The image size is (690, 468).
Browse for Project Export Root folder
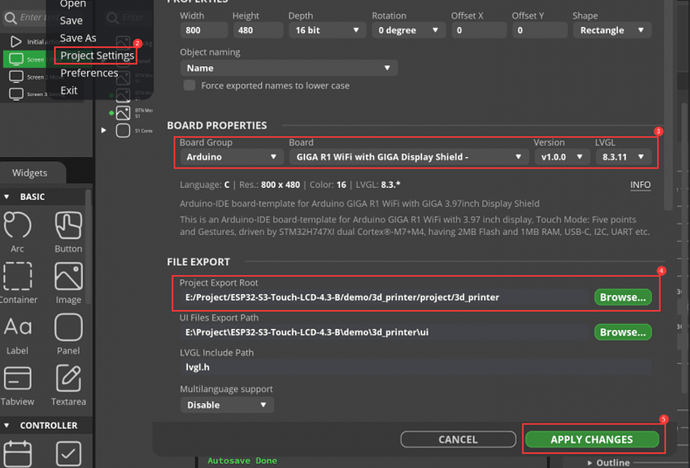(x=623, y=298)
